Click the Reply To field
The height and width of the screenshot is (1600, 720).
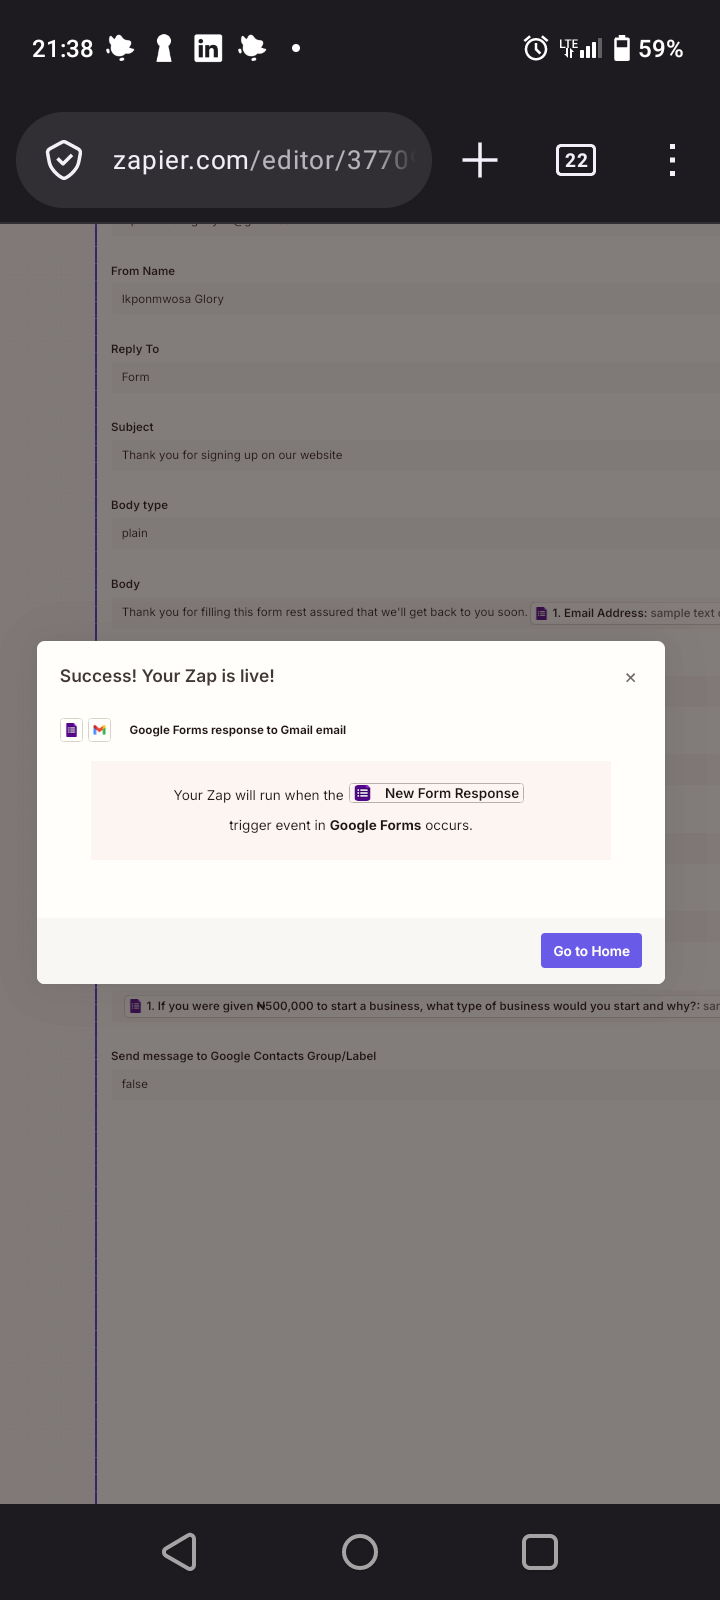coord(415,377)
